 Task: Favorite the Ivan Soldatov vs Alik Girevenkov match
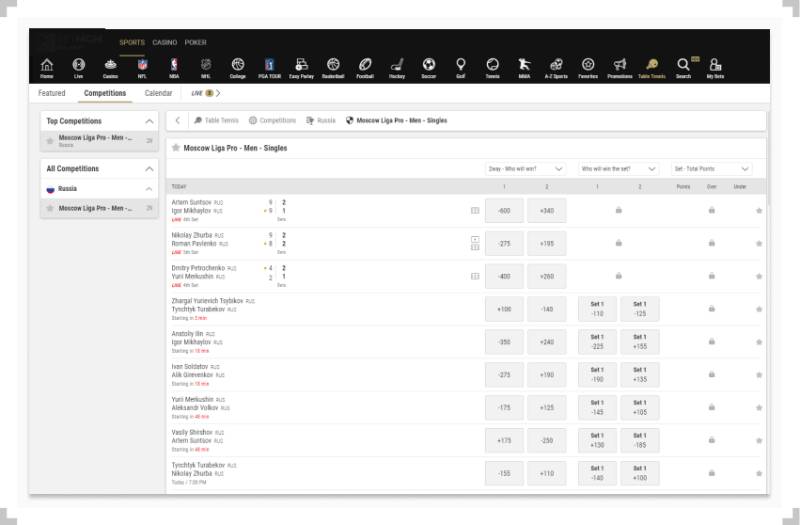[x=759, y=374]
